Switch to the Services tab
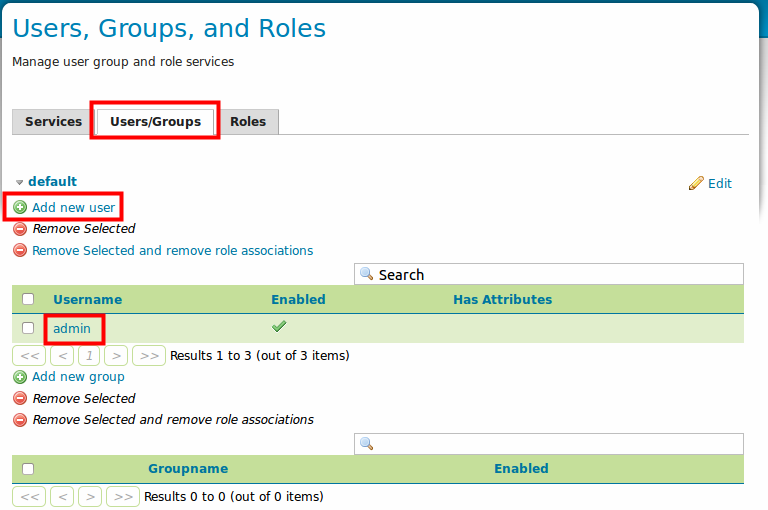This screenshot has width=768, height=510. pyautogui.click(x=53, y=121)
